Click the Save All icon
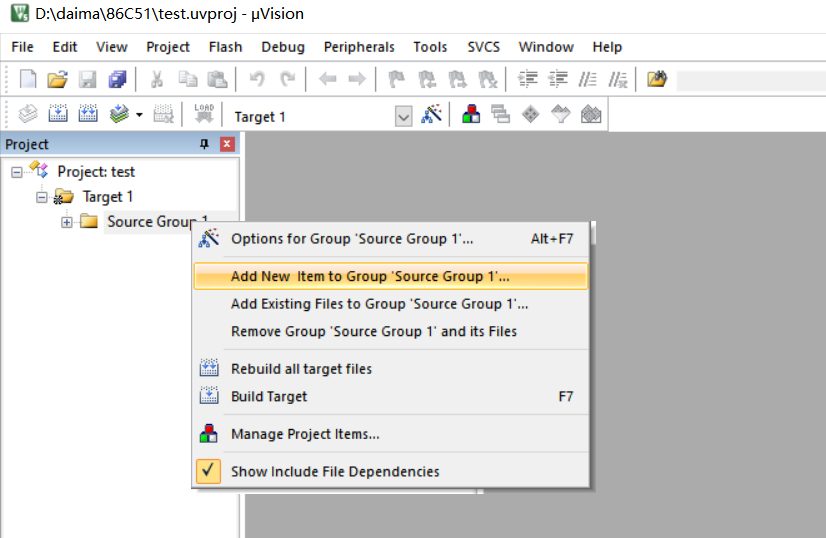This screenshot has height=538, width=826. pyautogui.click(x=117, y=80)
